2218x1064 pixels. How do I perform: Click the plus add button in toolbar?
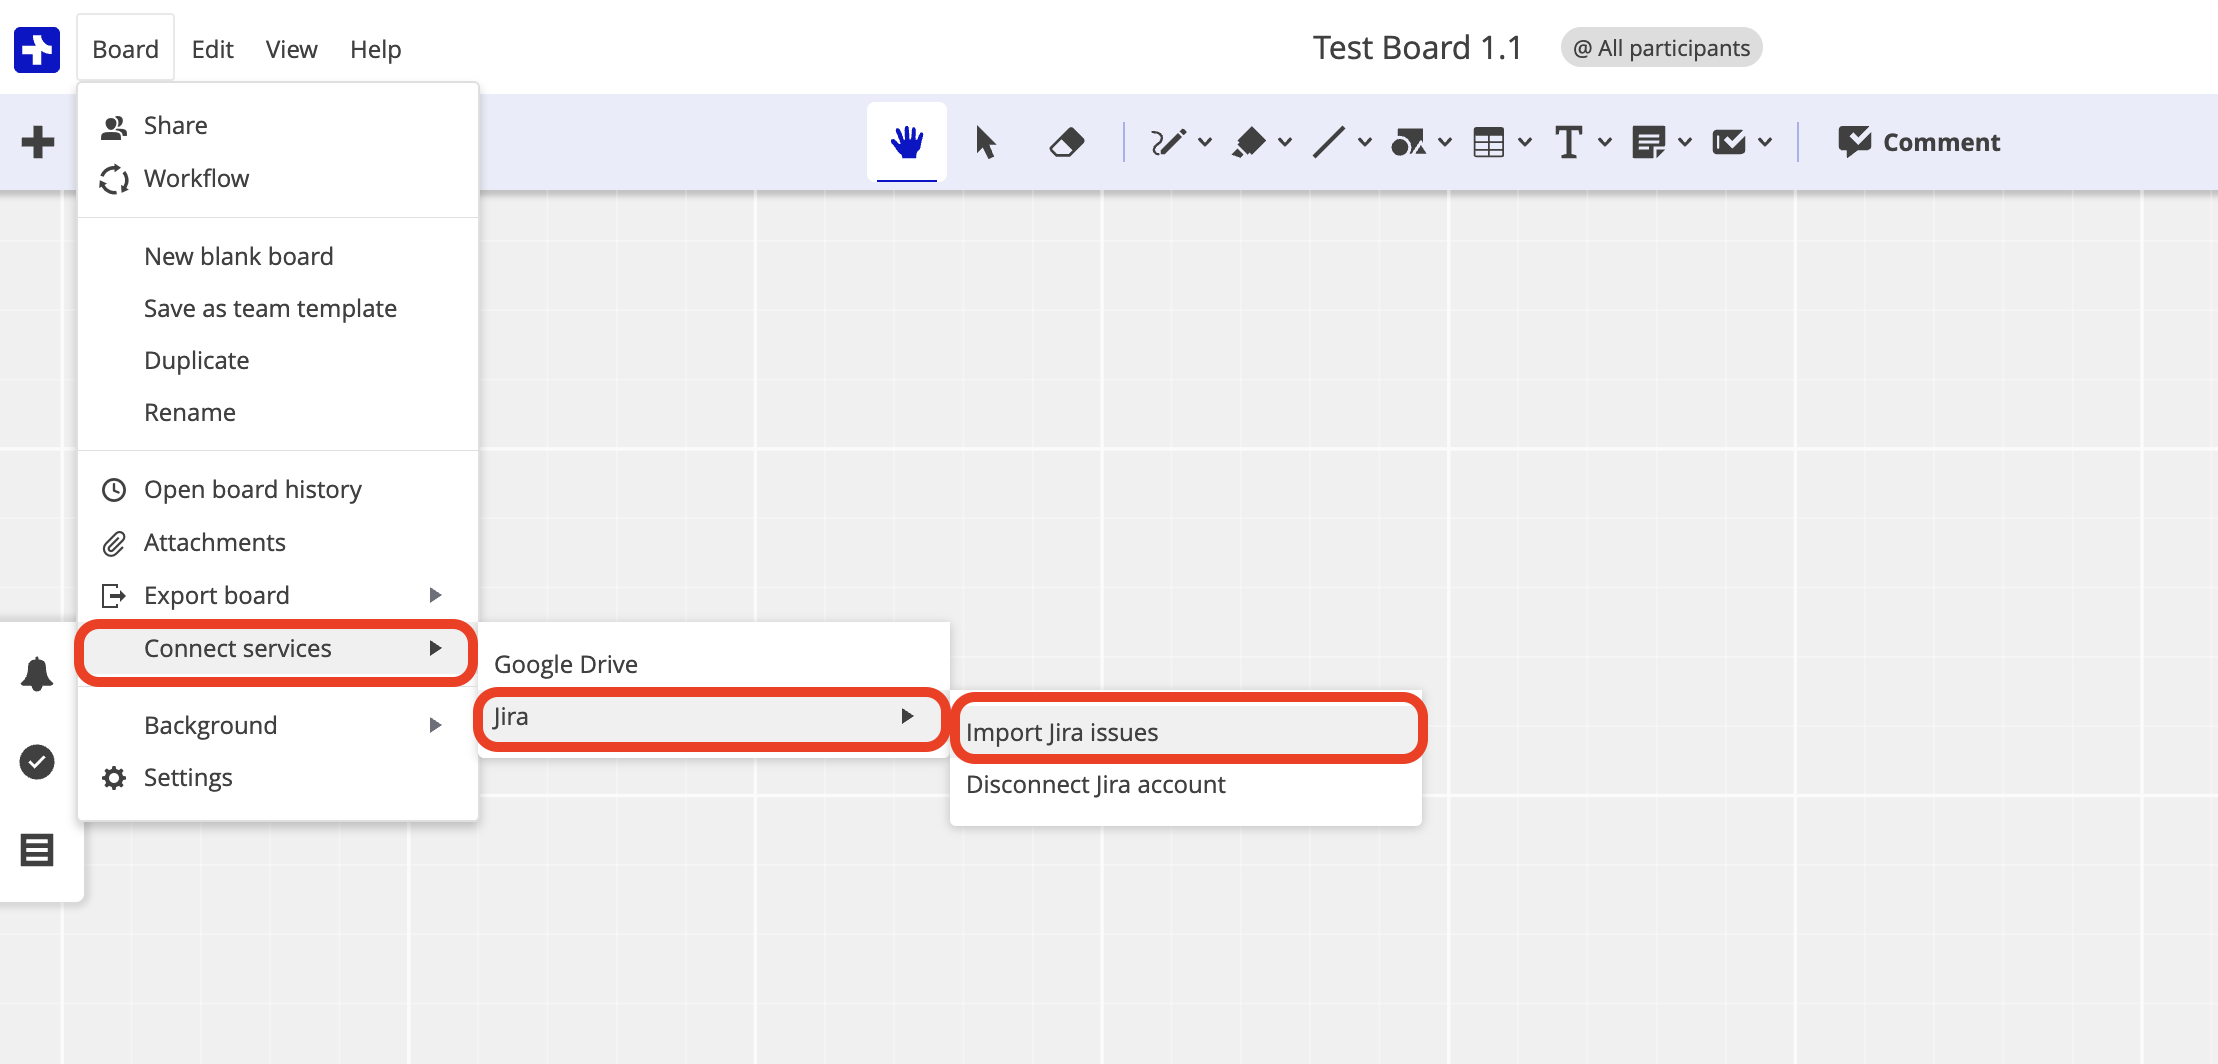point(38,142)
